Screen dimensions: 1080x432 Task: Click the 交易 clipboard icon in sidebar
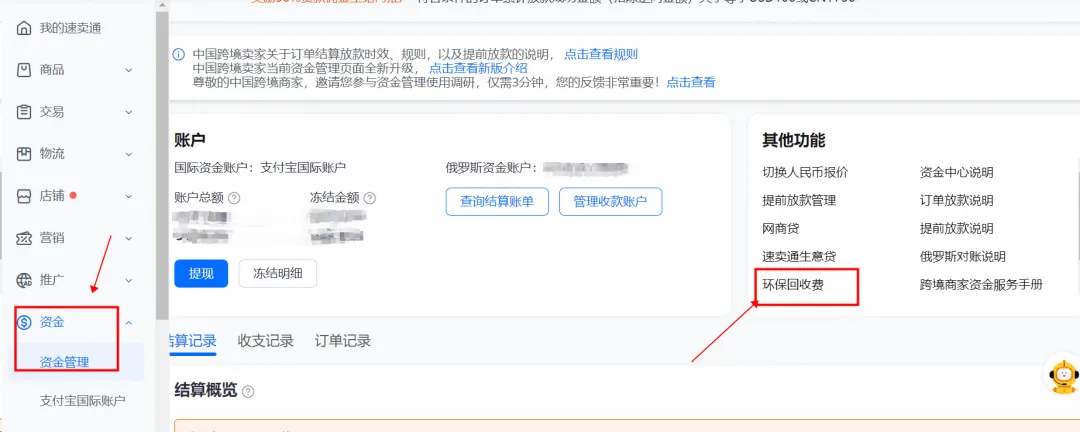pos(24,112)
